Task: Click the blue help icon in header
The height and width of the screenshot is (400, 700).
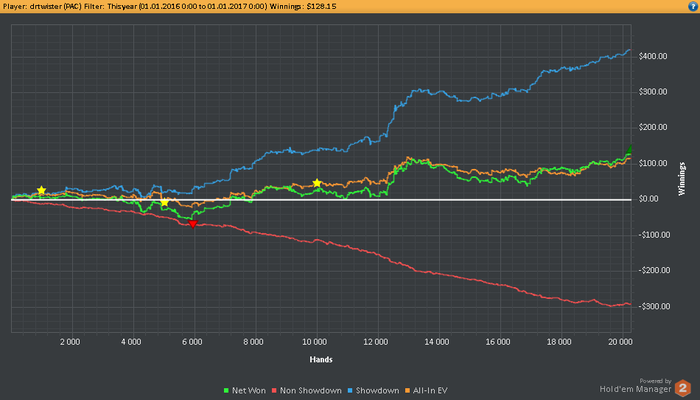Action: click(x=693, y=6)
